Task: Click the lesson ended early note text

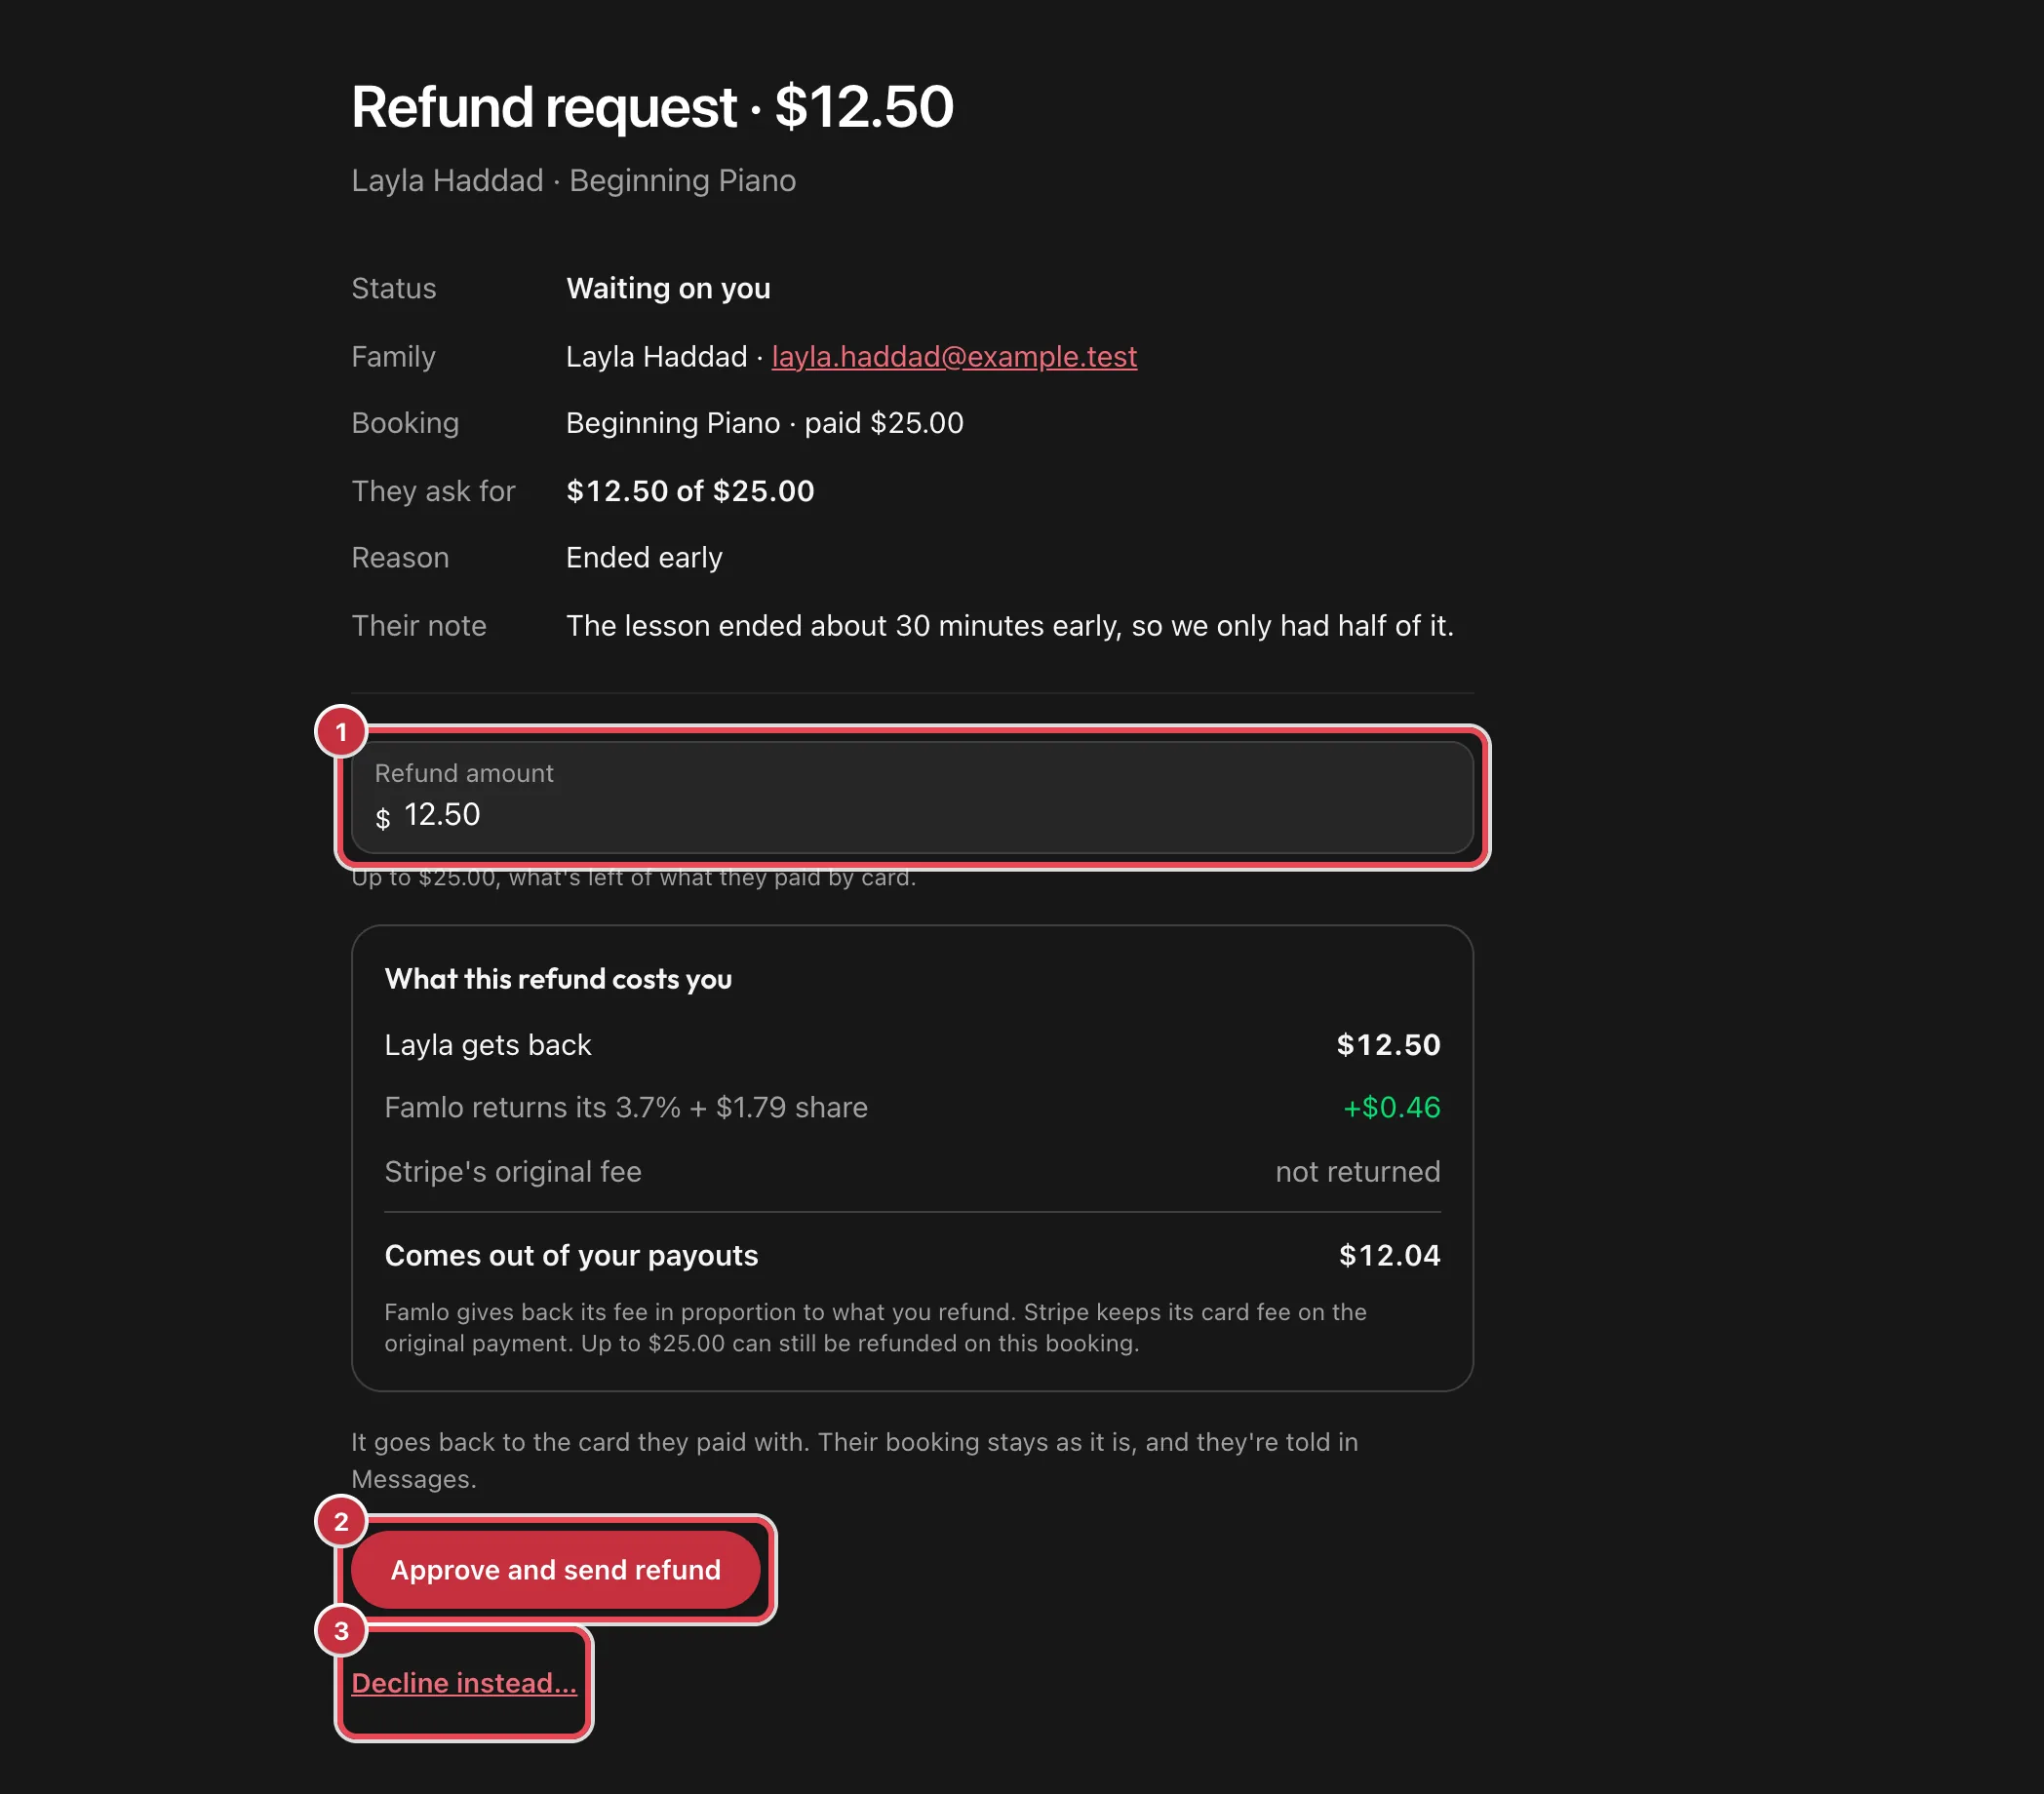Action: pyautogui.click(x=1010, y=625)
